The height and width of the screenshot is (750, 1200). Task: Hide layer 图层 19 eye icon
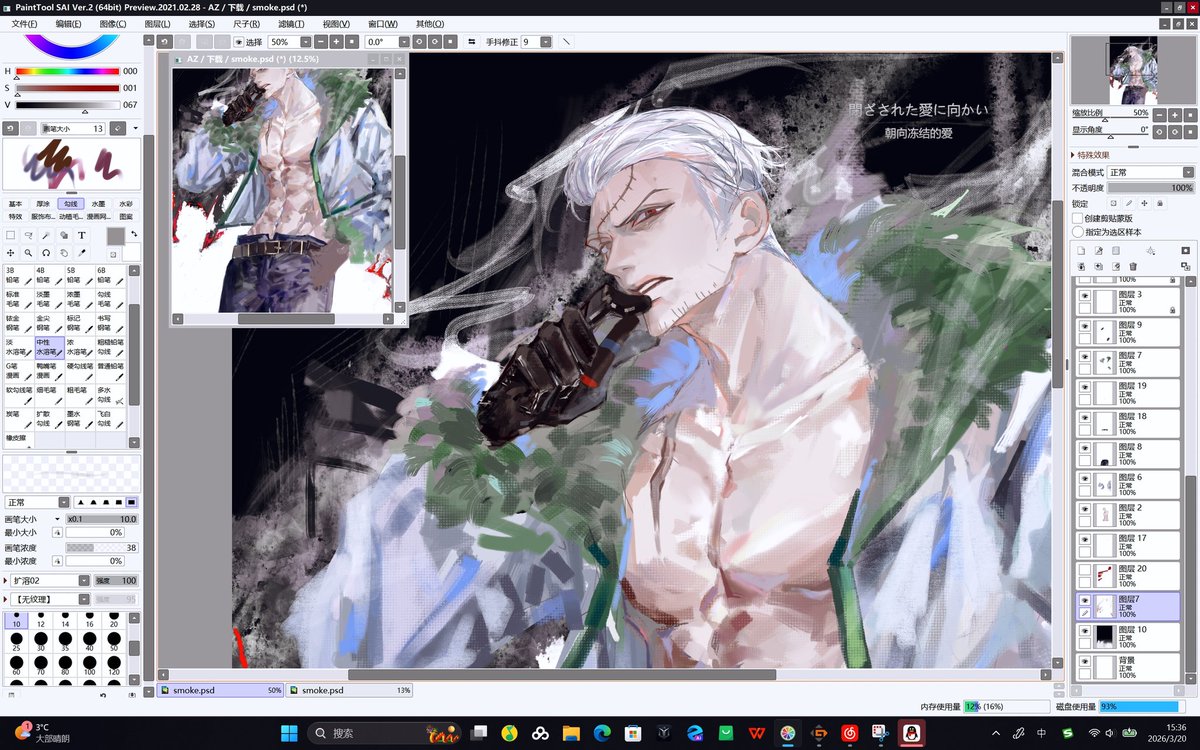(1084, 385)
